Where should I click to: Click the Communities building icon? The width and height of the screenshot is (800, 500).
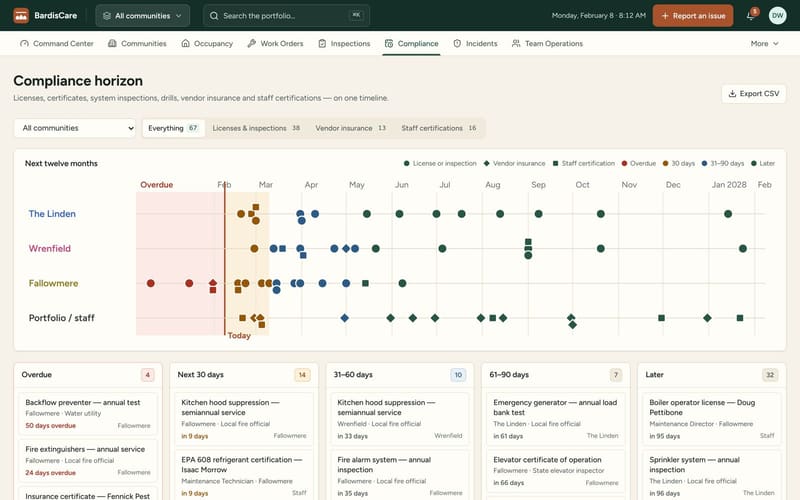[112, 44]
